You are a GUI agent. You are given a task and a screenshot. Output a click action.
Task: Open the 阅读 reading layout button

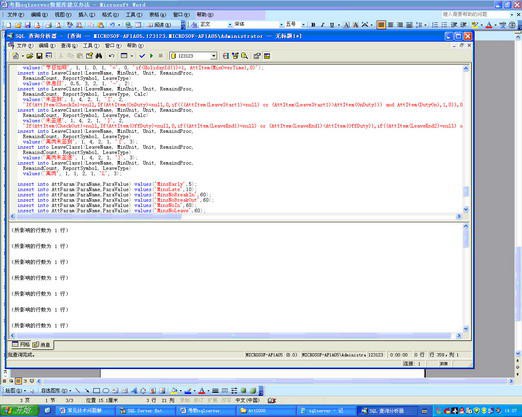[x=159, y=25]
